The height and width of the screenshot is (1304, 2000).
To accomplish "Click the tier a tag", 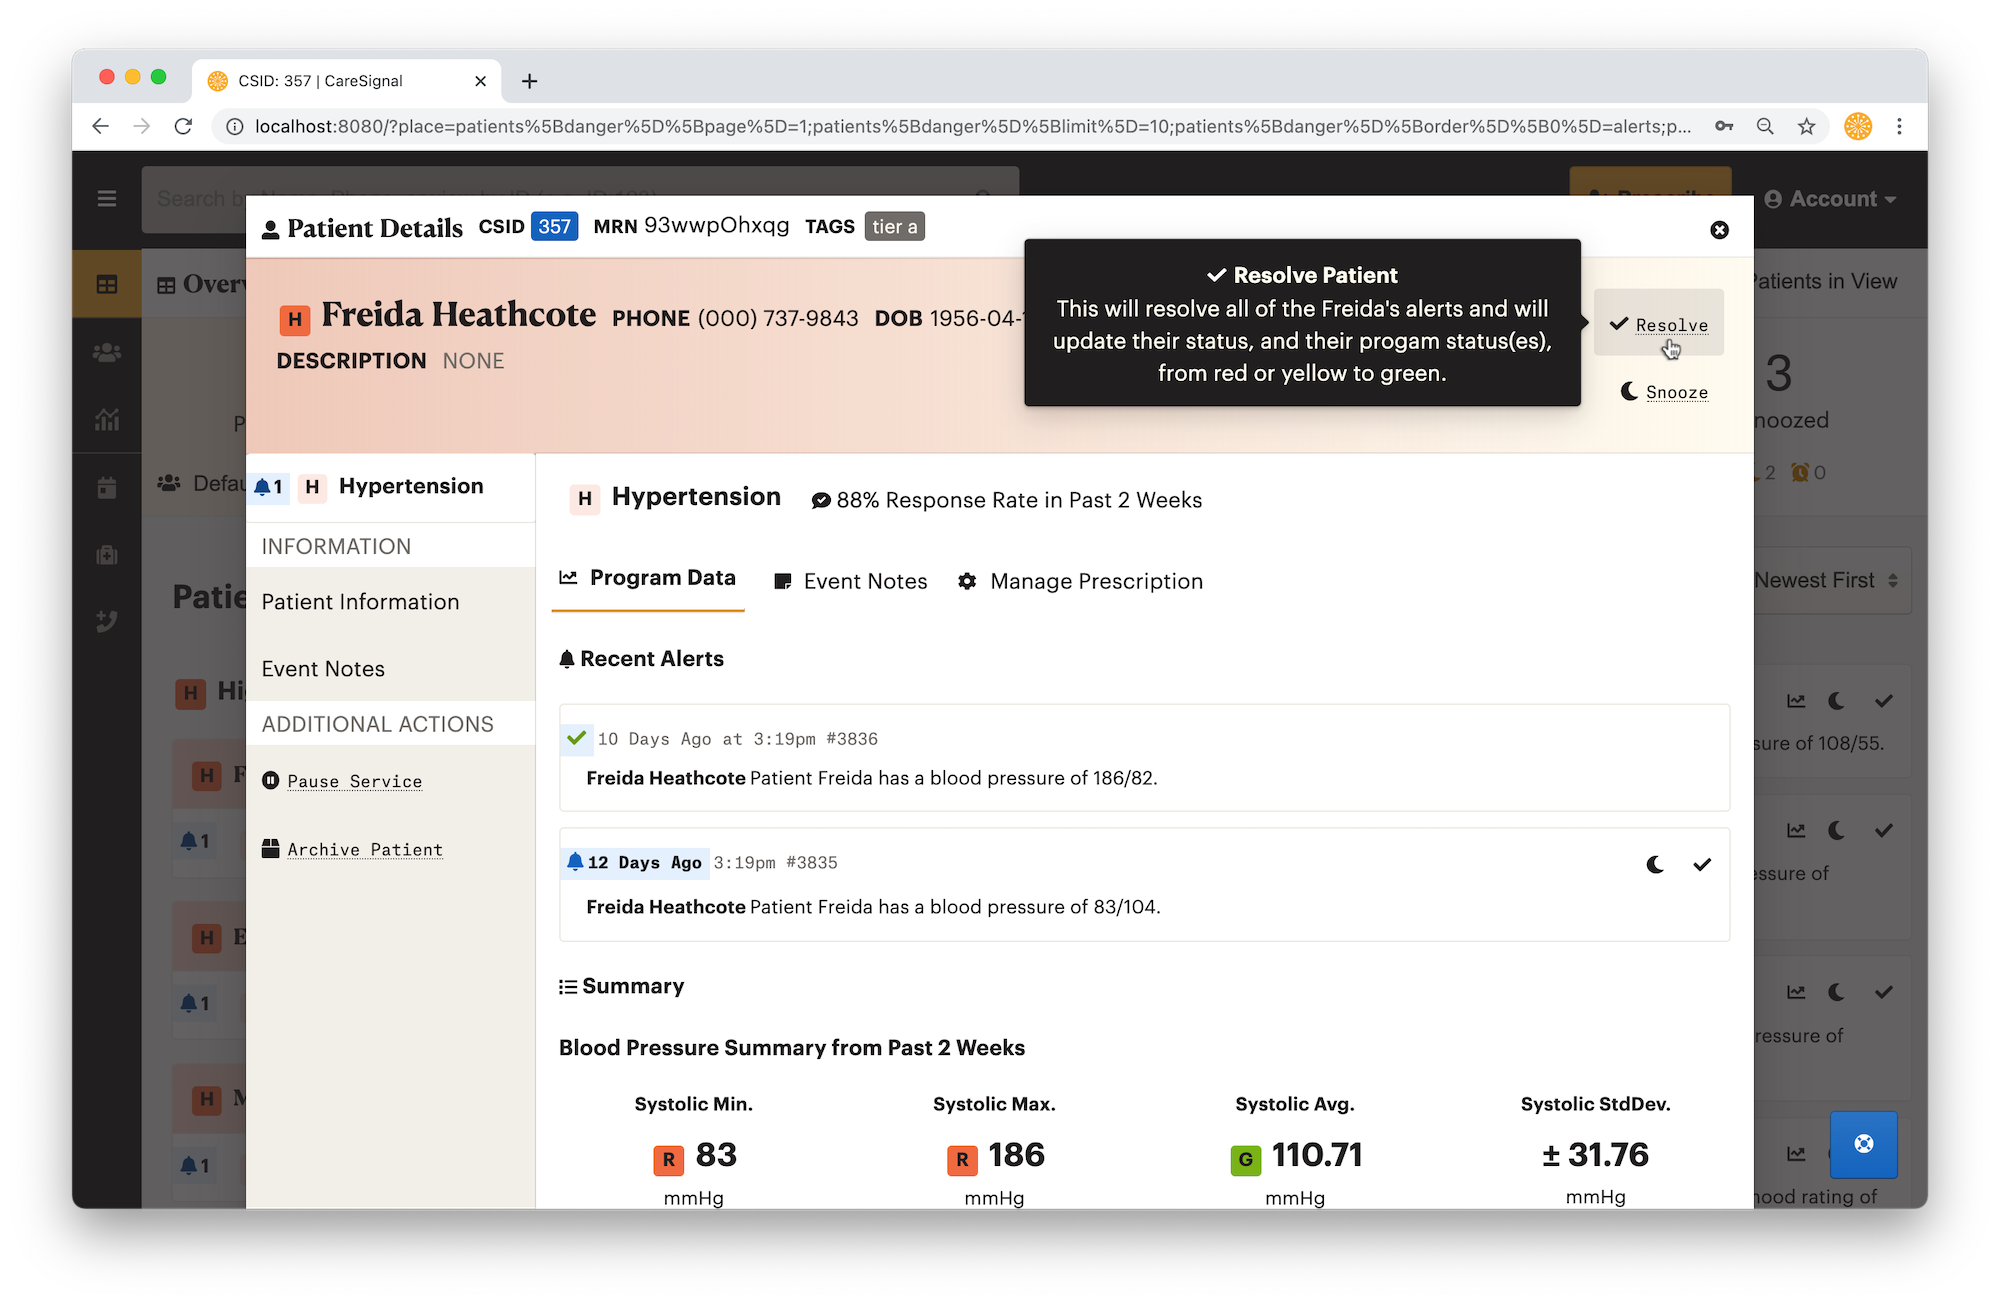I will pos(894,227).
